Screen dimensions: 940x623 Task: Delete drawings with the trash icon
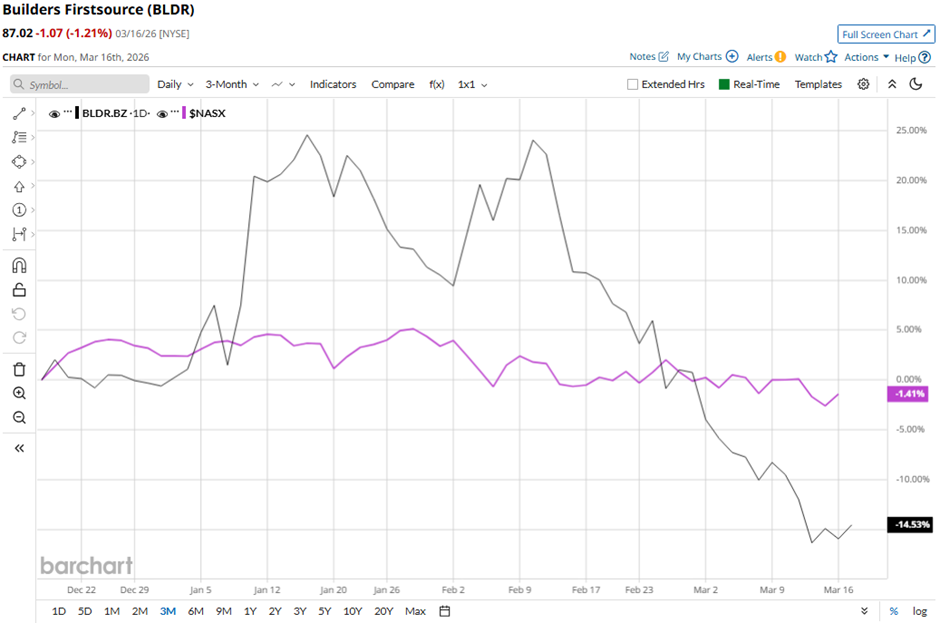19,369
